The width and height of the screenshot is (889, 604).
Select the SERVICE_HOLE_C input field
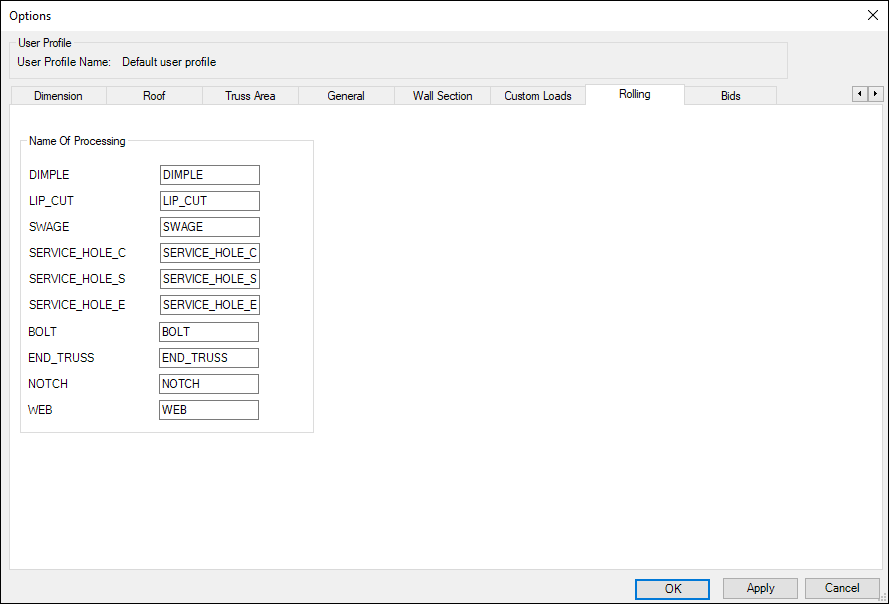click(209, 253)
